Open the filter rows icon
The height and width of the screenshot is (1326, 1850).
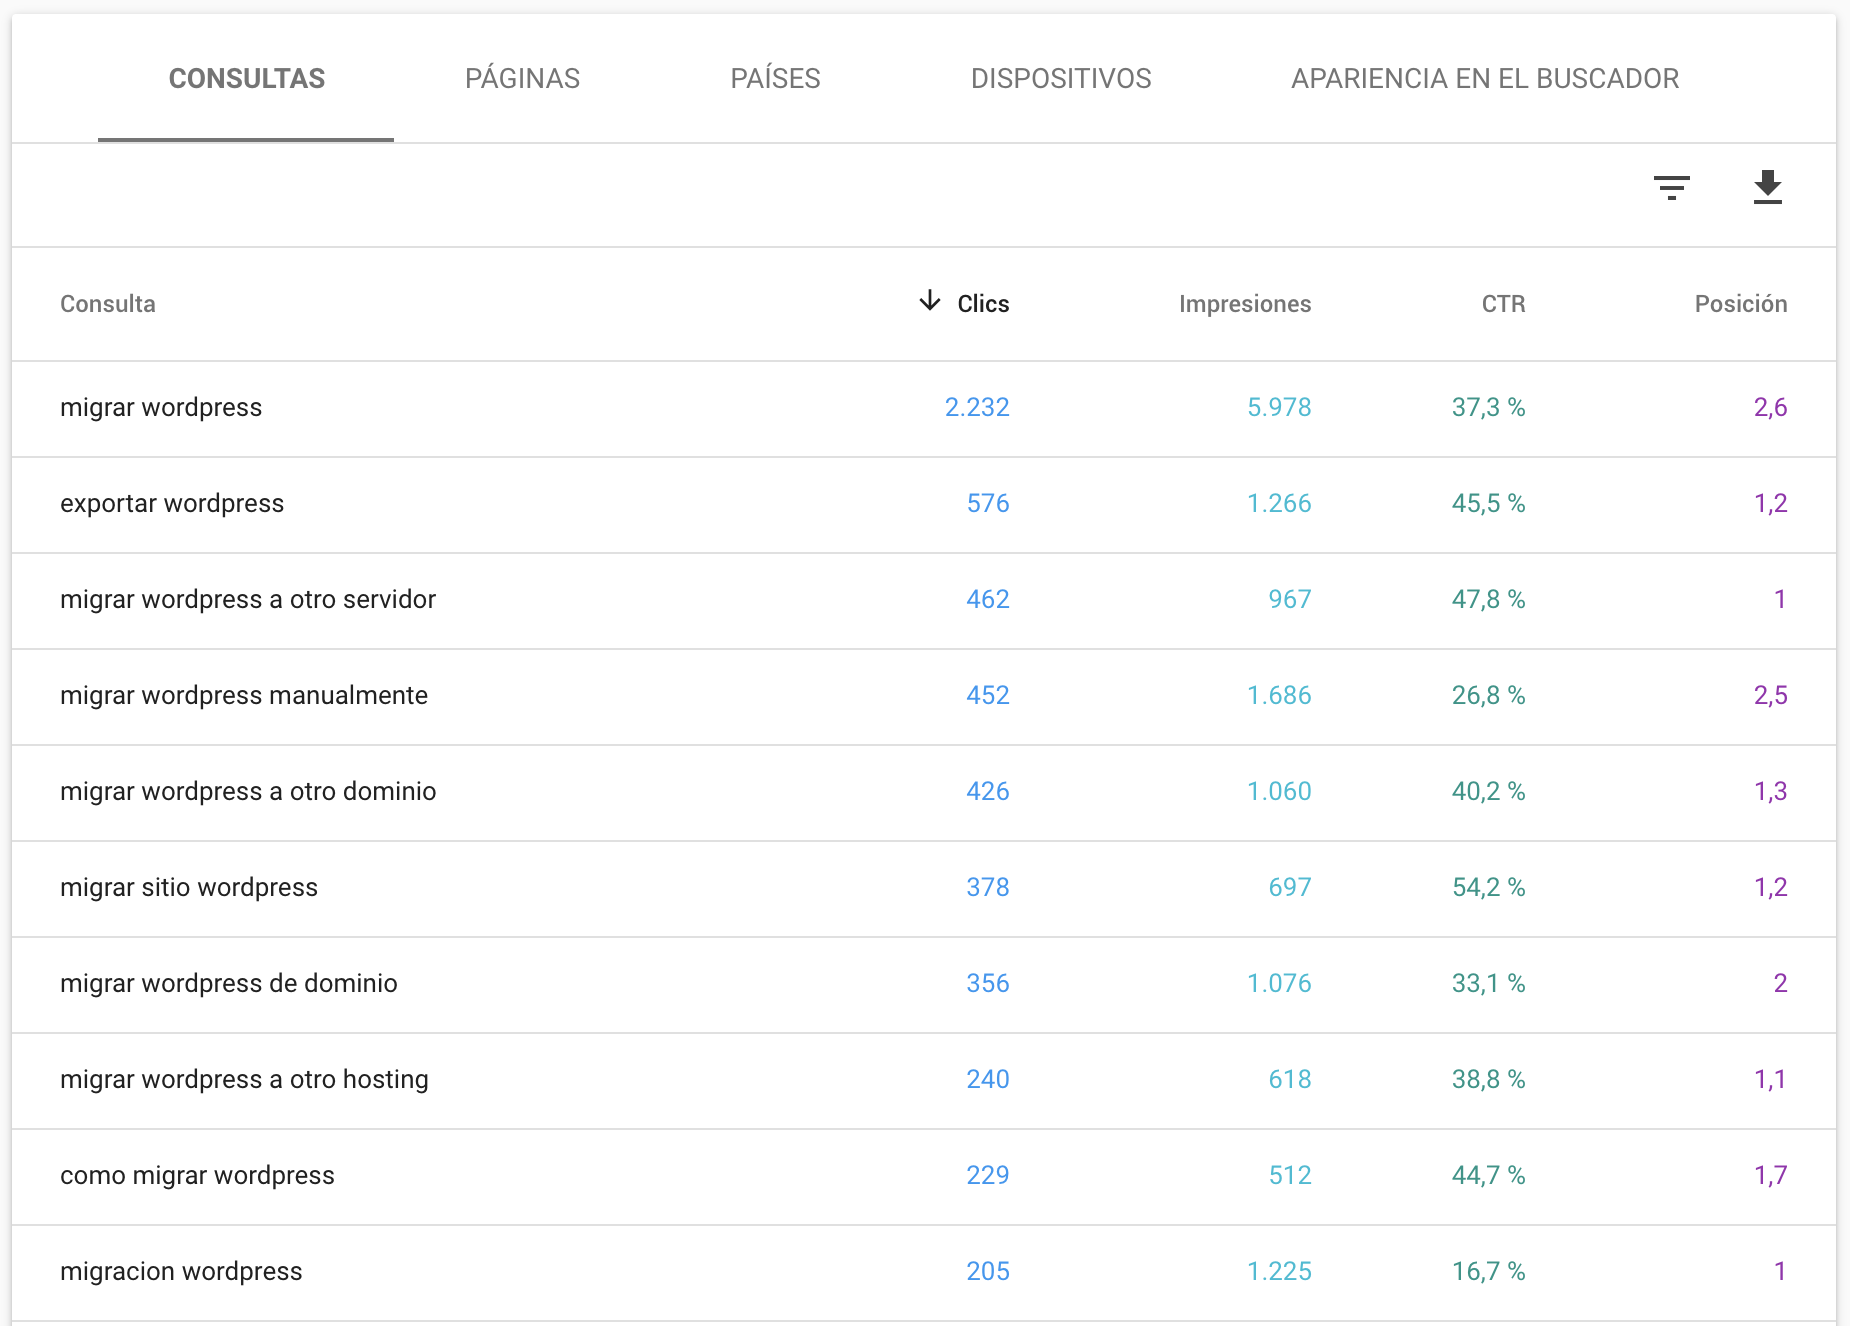point(1671,188)
